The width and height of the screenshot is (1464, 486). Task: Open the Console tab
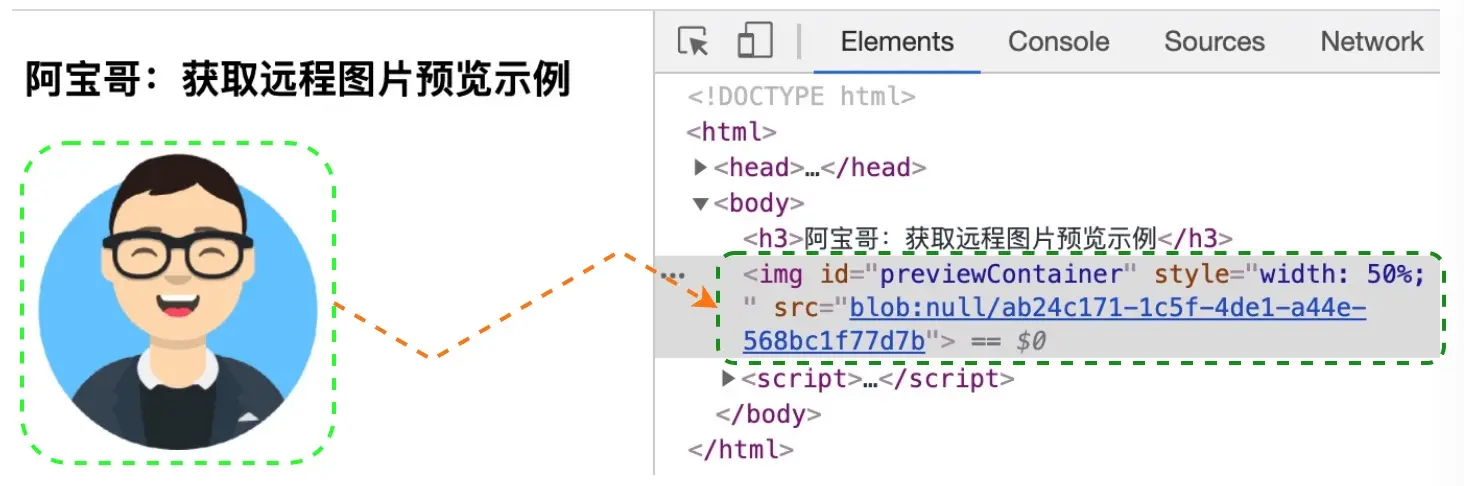click(x=1058, y=42)
